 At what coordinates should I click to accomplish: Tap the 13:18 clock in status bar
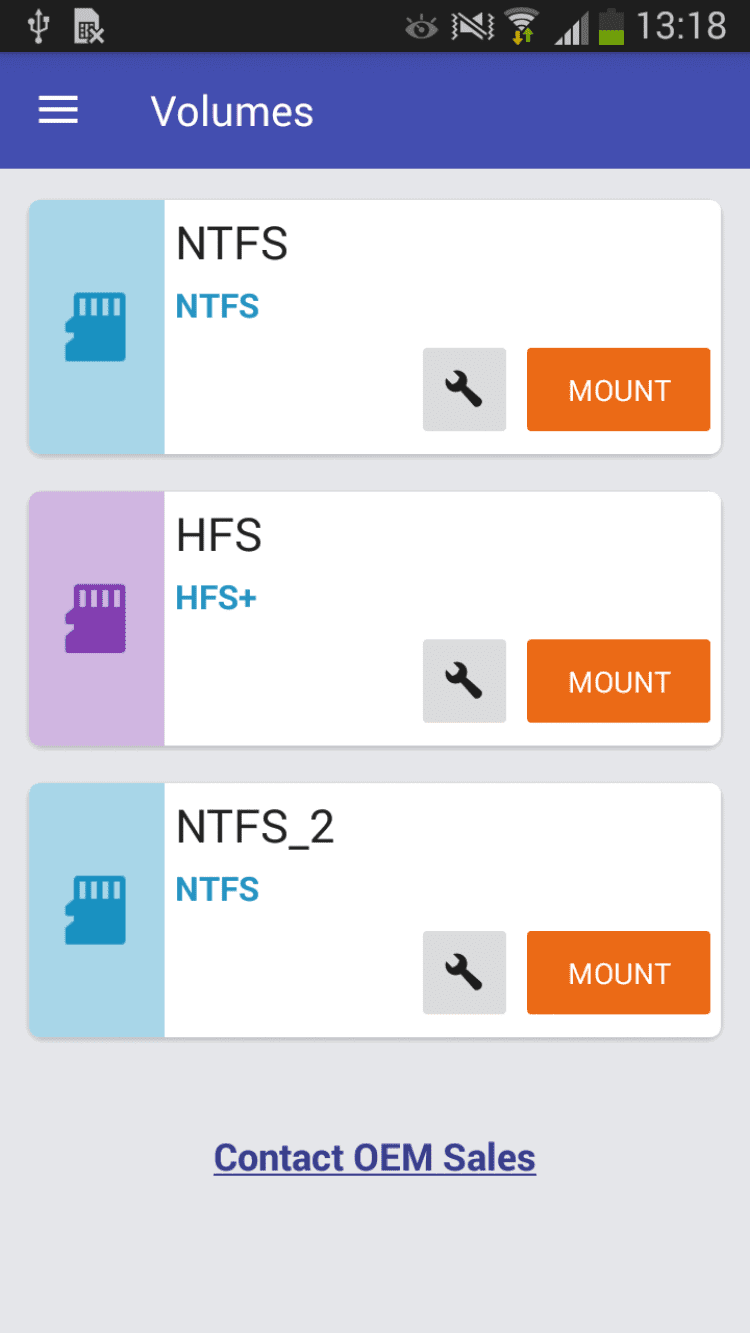[681, 26]
